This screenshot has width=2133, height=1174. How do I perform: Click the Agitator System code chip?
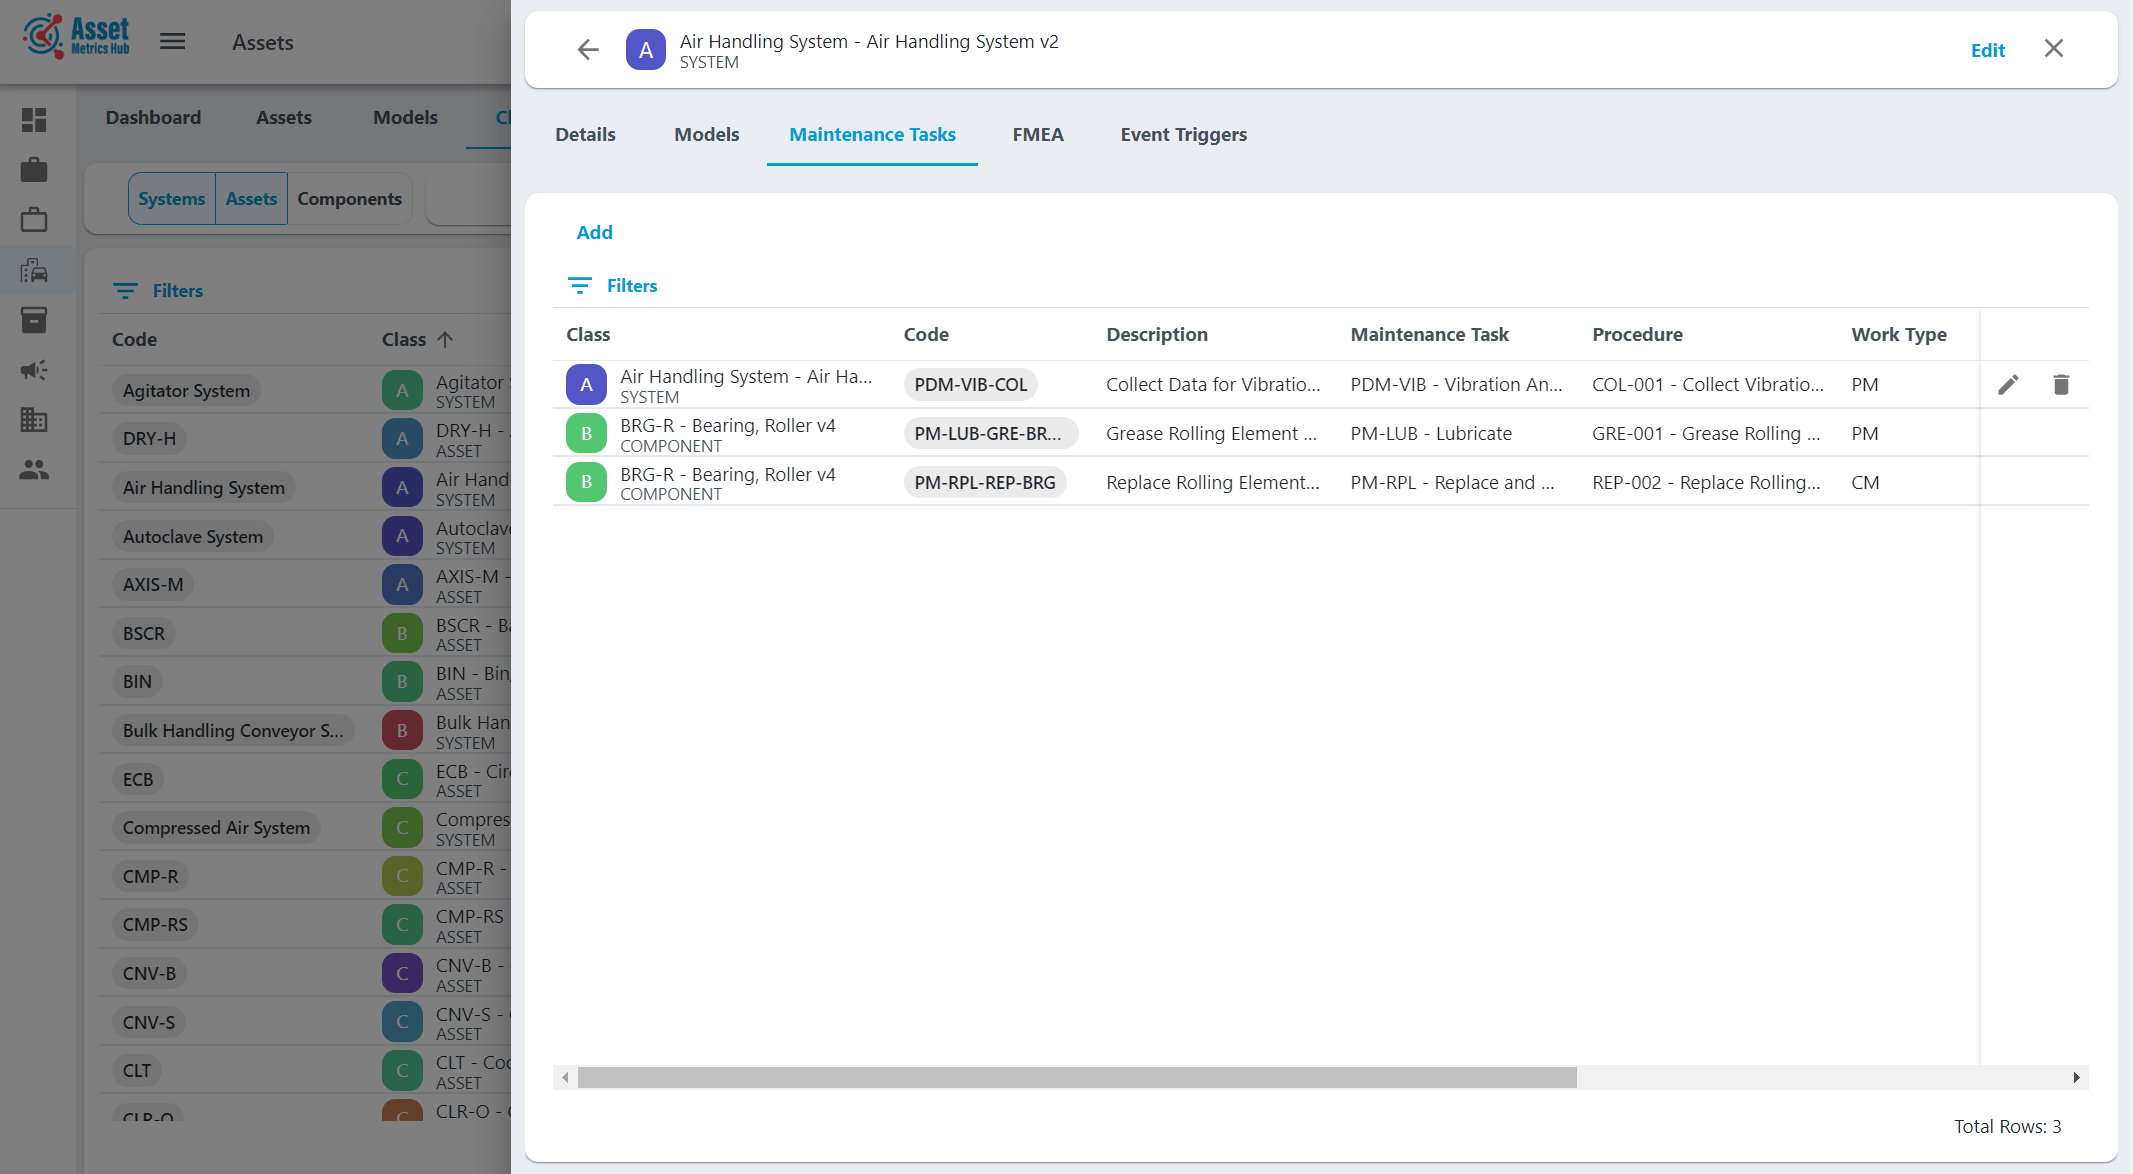pyautogui.click(x=186, y=390)
